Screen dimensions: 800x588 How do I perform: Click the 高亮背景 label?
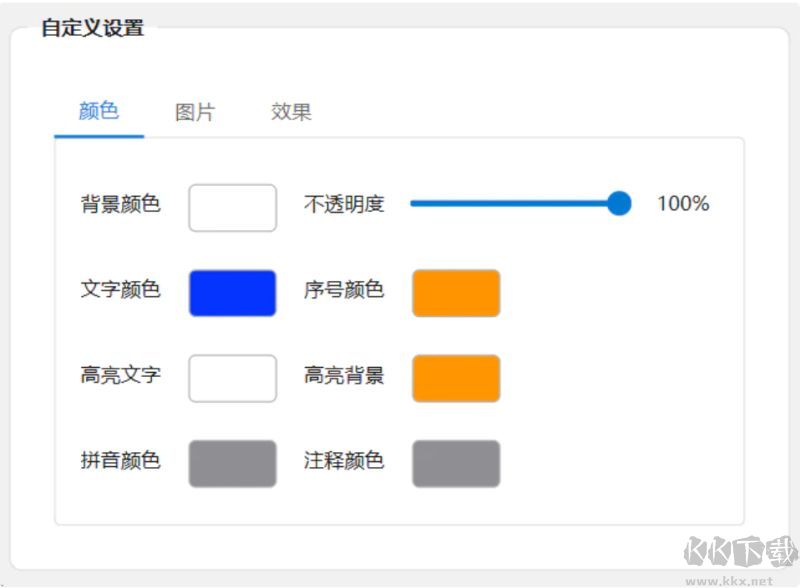pyautogui.click(x=344, y=375)
